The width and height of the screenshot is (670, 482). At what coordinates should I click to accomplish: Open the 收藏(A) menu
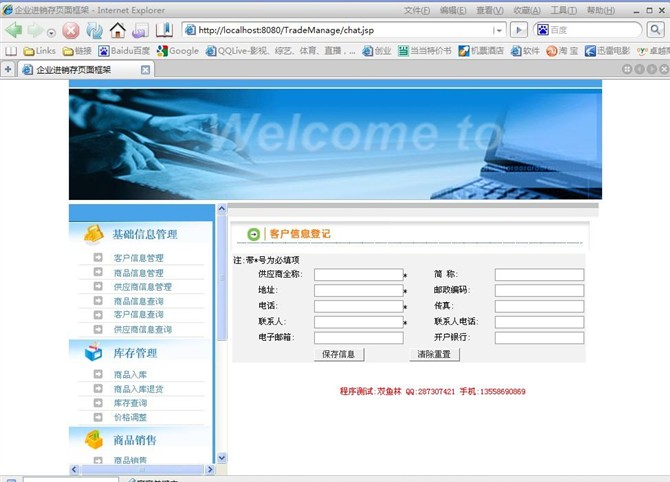click(526, 10)
